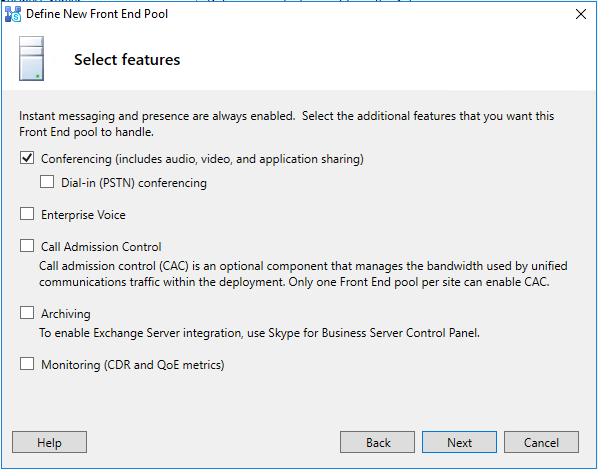Click the Topology Builder icon in title bar
This screenshot has height=469, width=598.
[13, 14]
